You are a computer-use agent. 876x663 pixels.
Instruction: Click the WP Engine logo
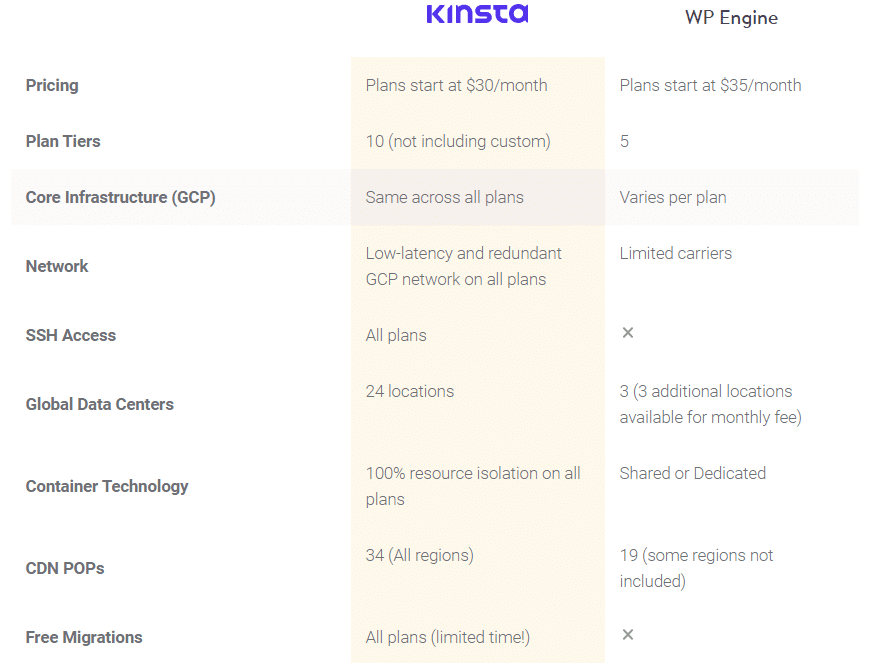tap(731, 18)
